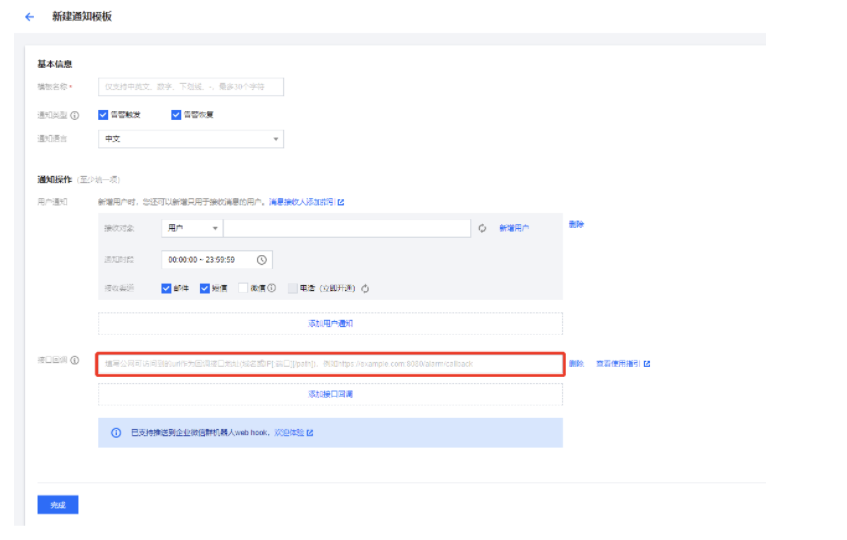The width and height of the screenshot is (847, 540).
Task: Expand the recipient type dropdown showing 用户
Action: (x=191, y=229)
